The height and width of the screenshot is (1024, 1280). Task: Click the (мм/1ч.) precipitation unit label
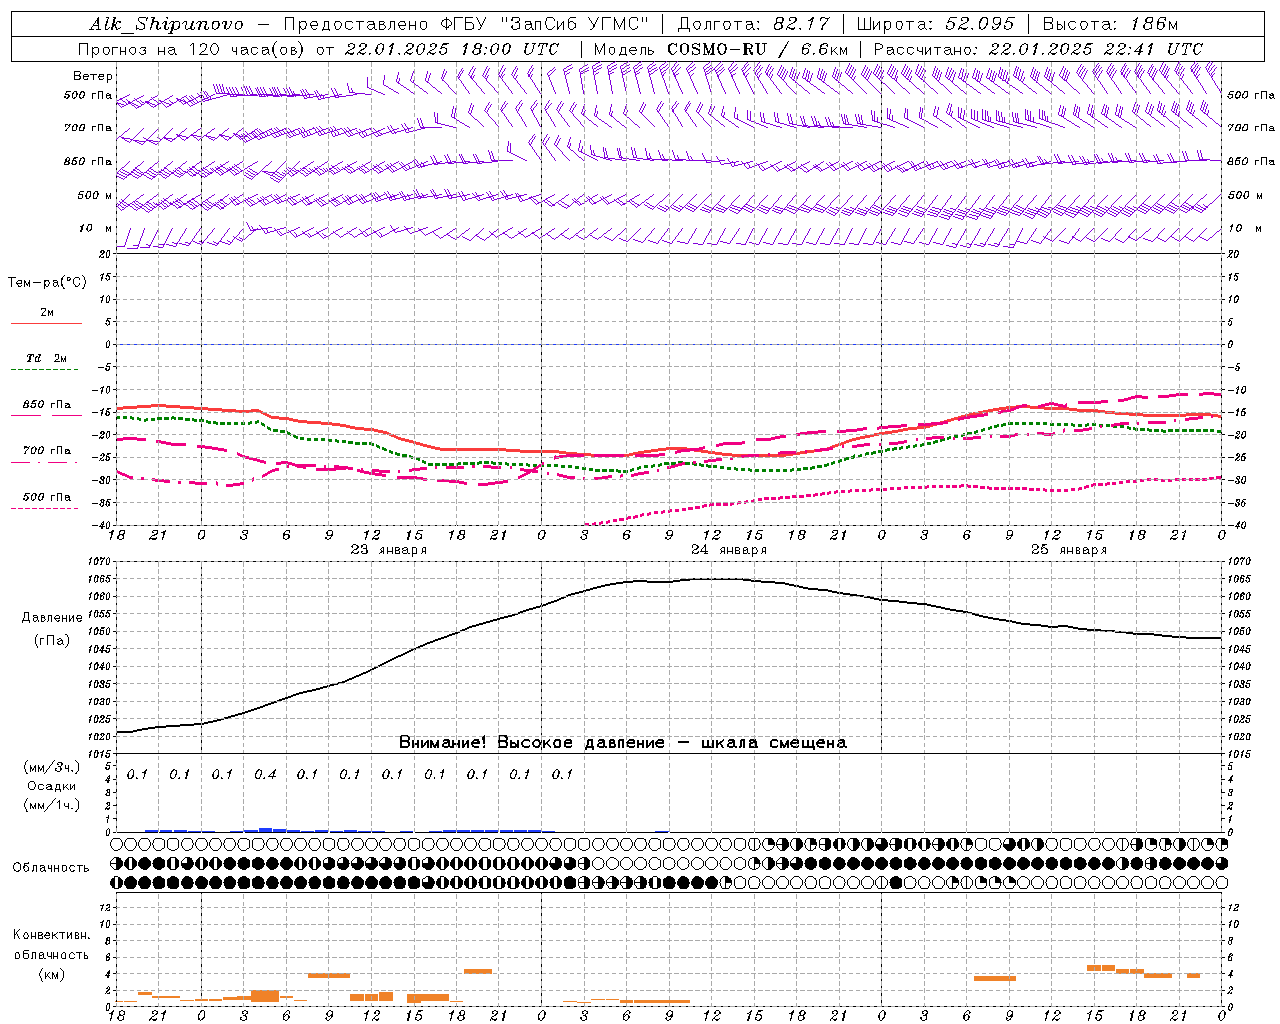tap(51, 805)
